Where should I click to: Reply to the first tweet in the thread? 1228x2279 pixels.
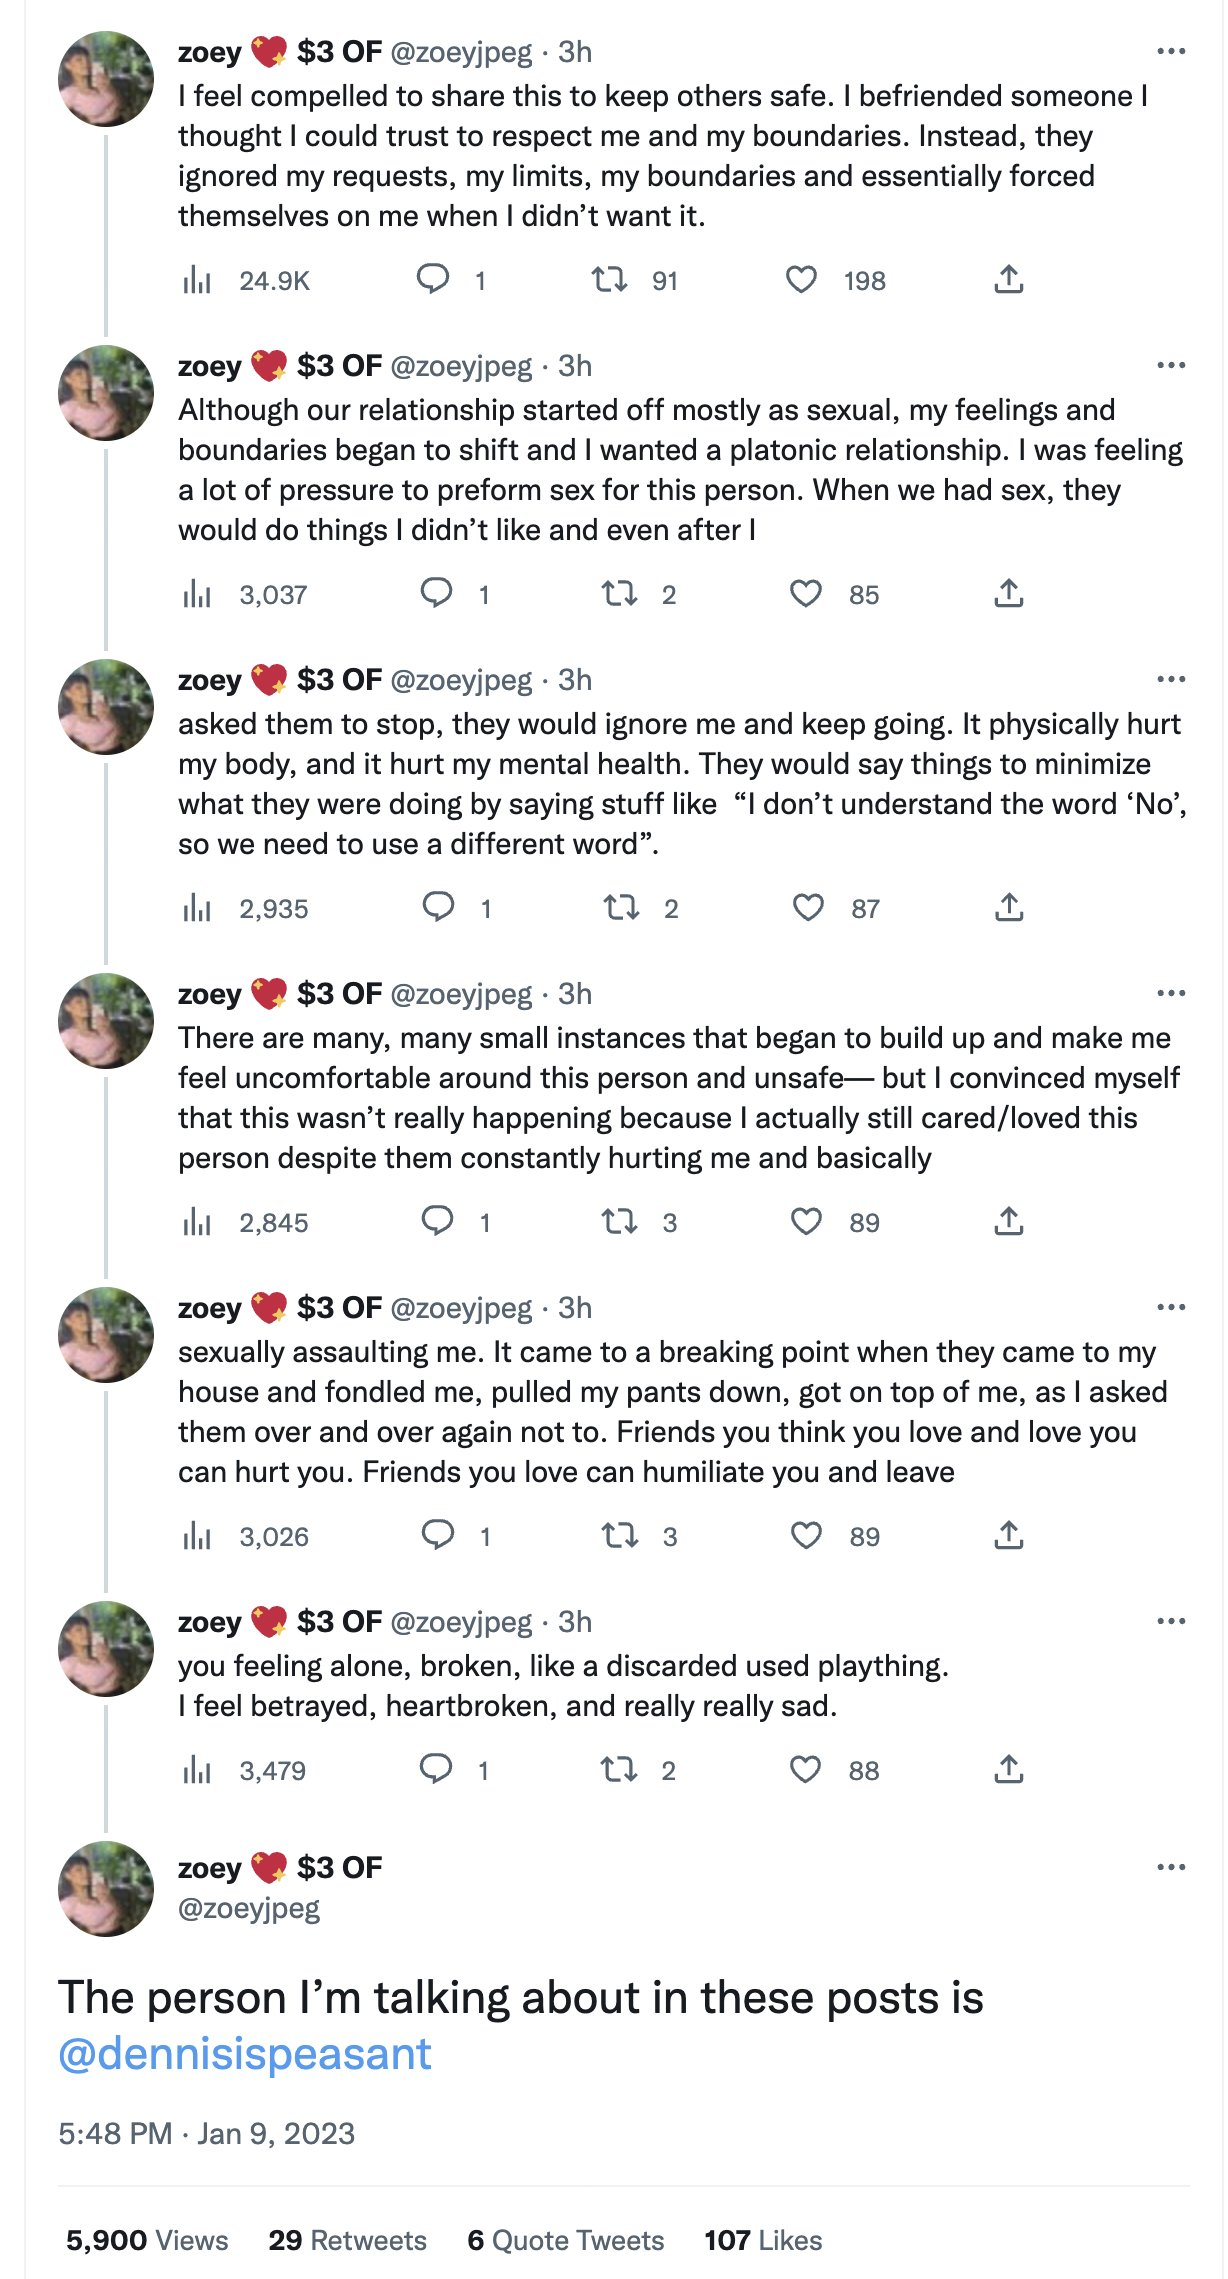(x=433, y=279)
